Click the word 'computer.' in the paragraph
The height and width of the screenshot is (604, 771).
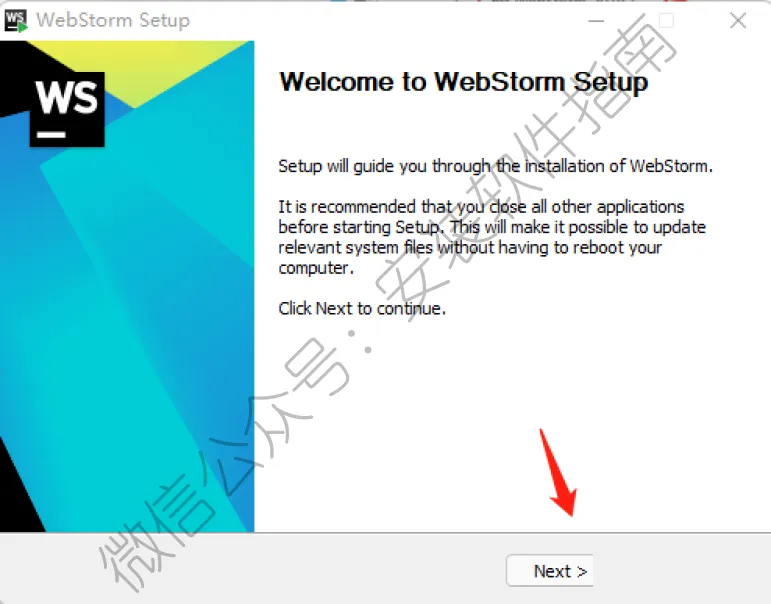coord(316,269)
